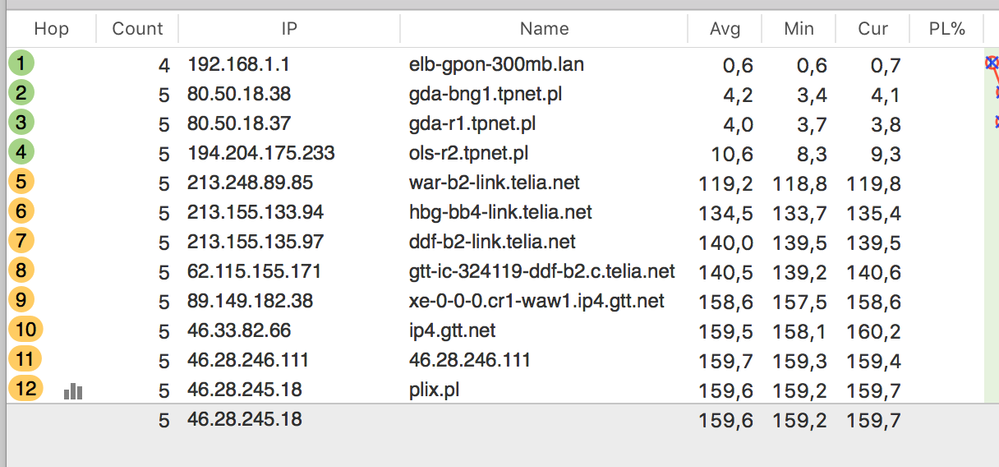Click the yellow hop 8 circle icon
The width and height of the screenshot is (999, 467).
[21, 271]
